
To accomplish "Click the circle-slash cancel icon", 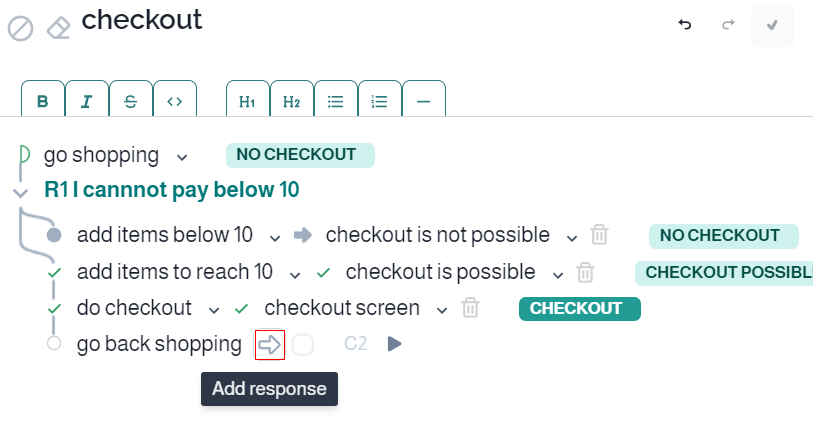I will pyautogui.click(x=21, y=29).
